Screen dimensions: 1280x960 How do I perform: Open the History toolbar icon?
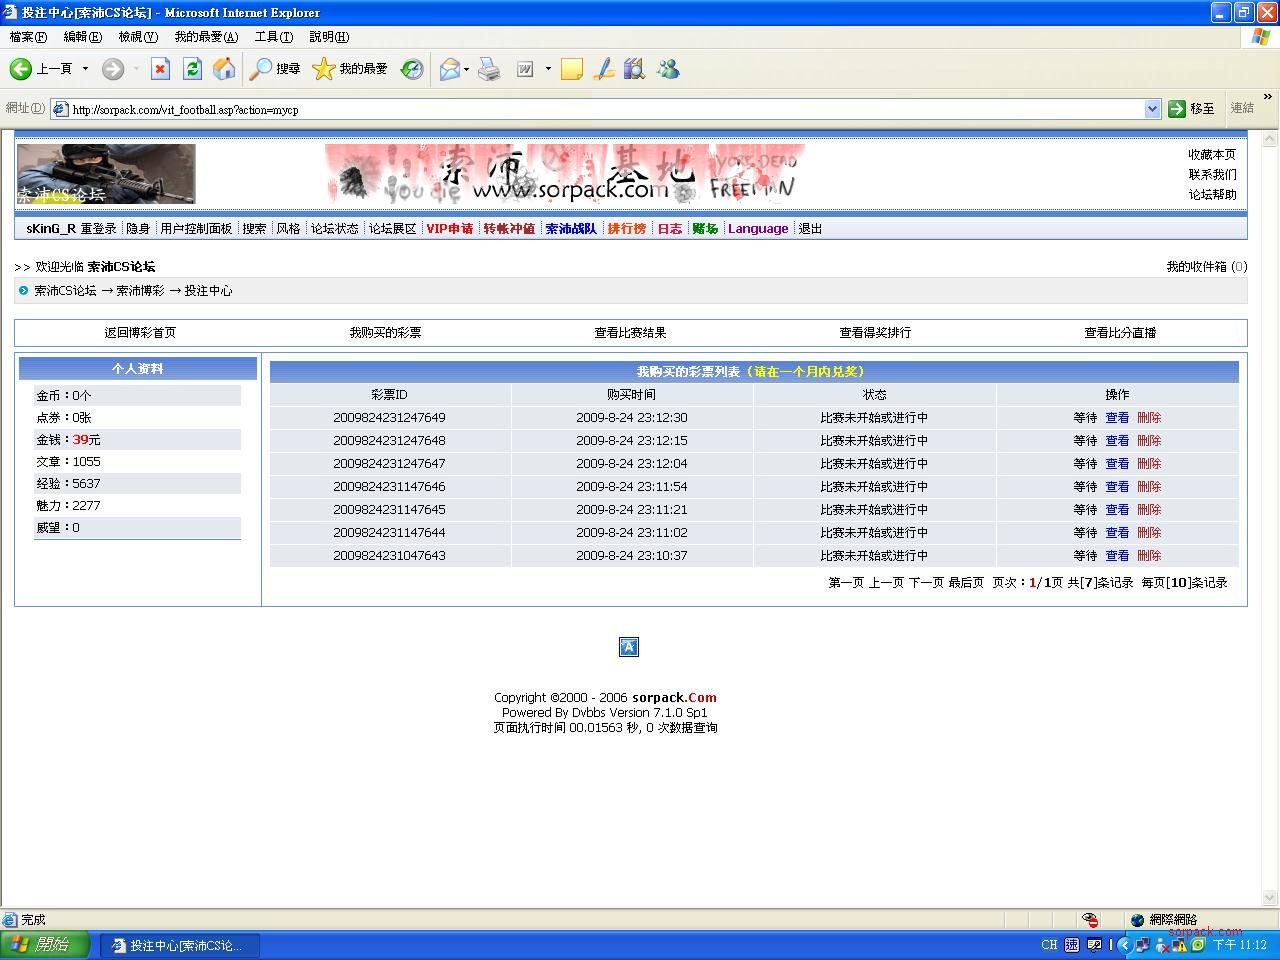click(412, 69)
